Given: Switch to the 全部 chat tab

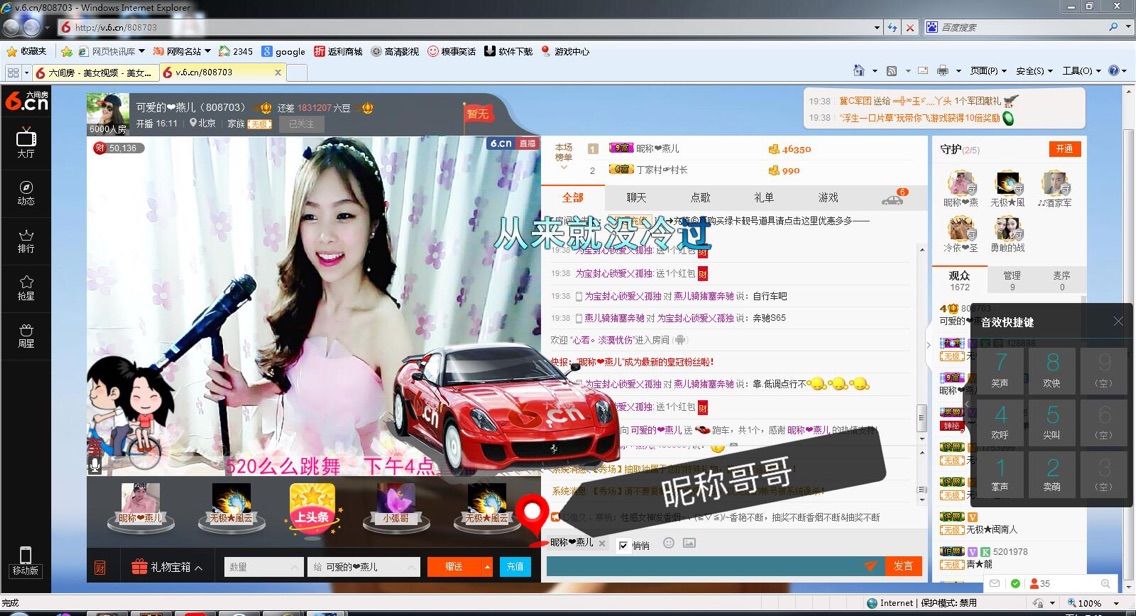Looking at the screenshot, I should click(x=572, y=197).
